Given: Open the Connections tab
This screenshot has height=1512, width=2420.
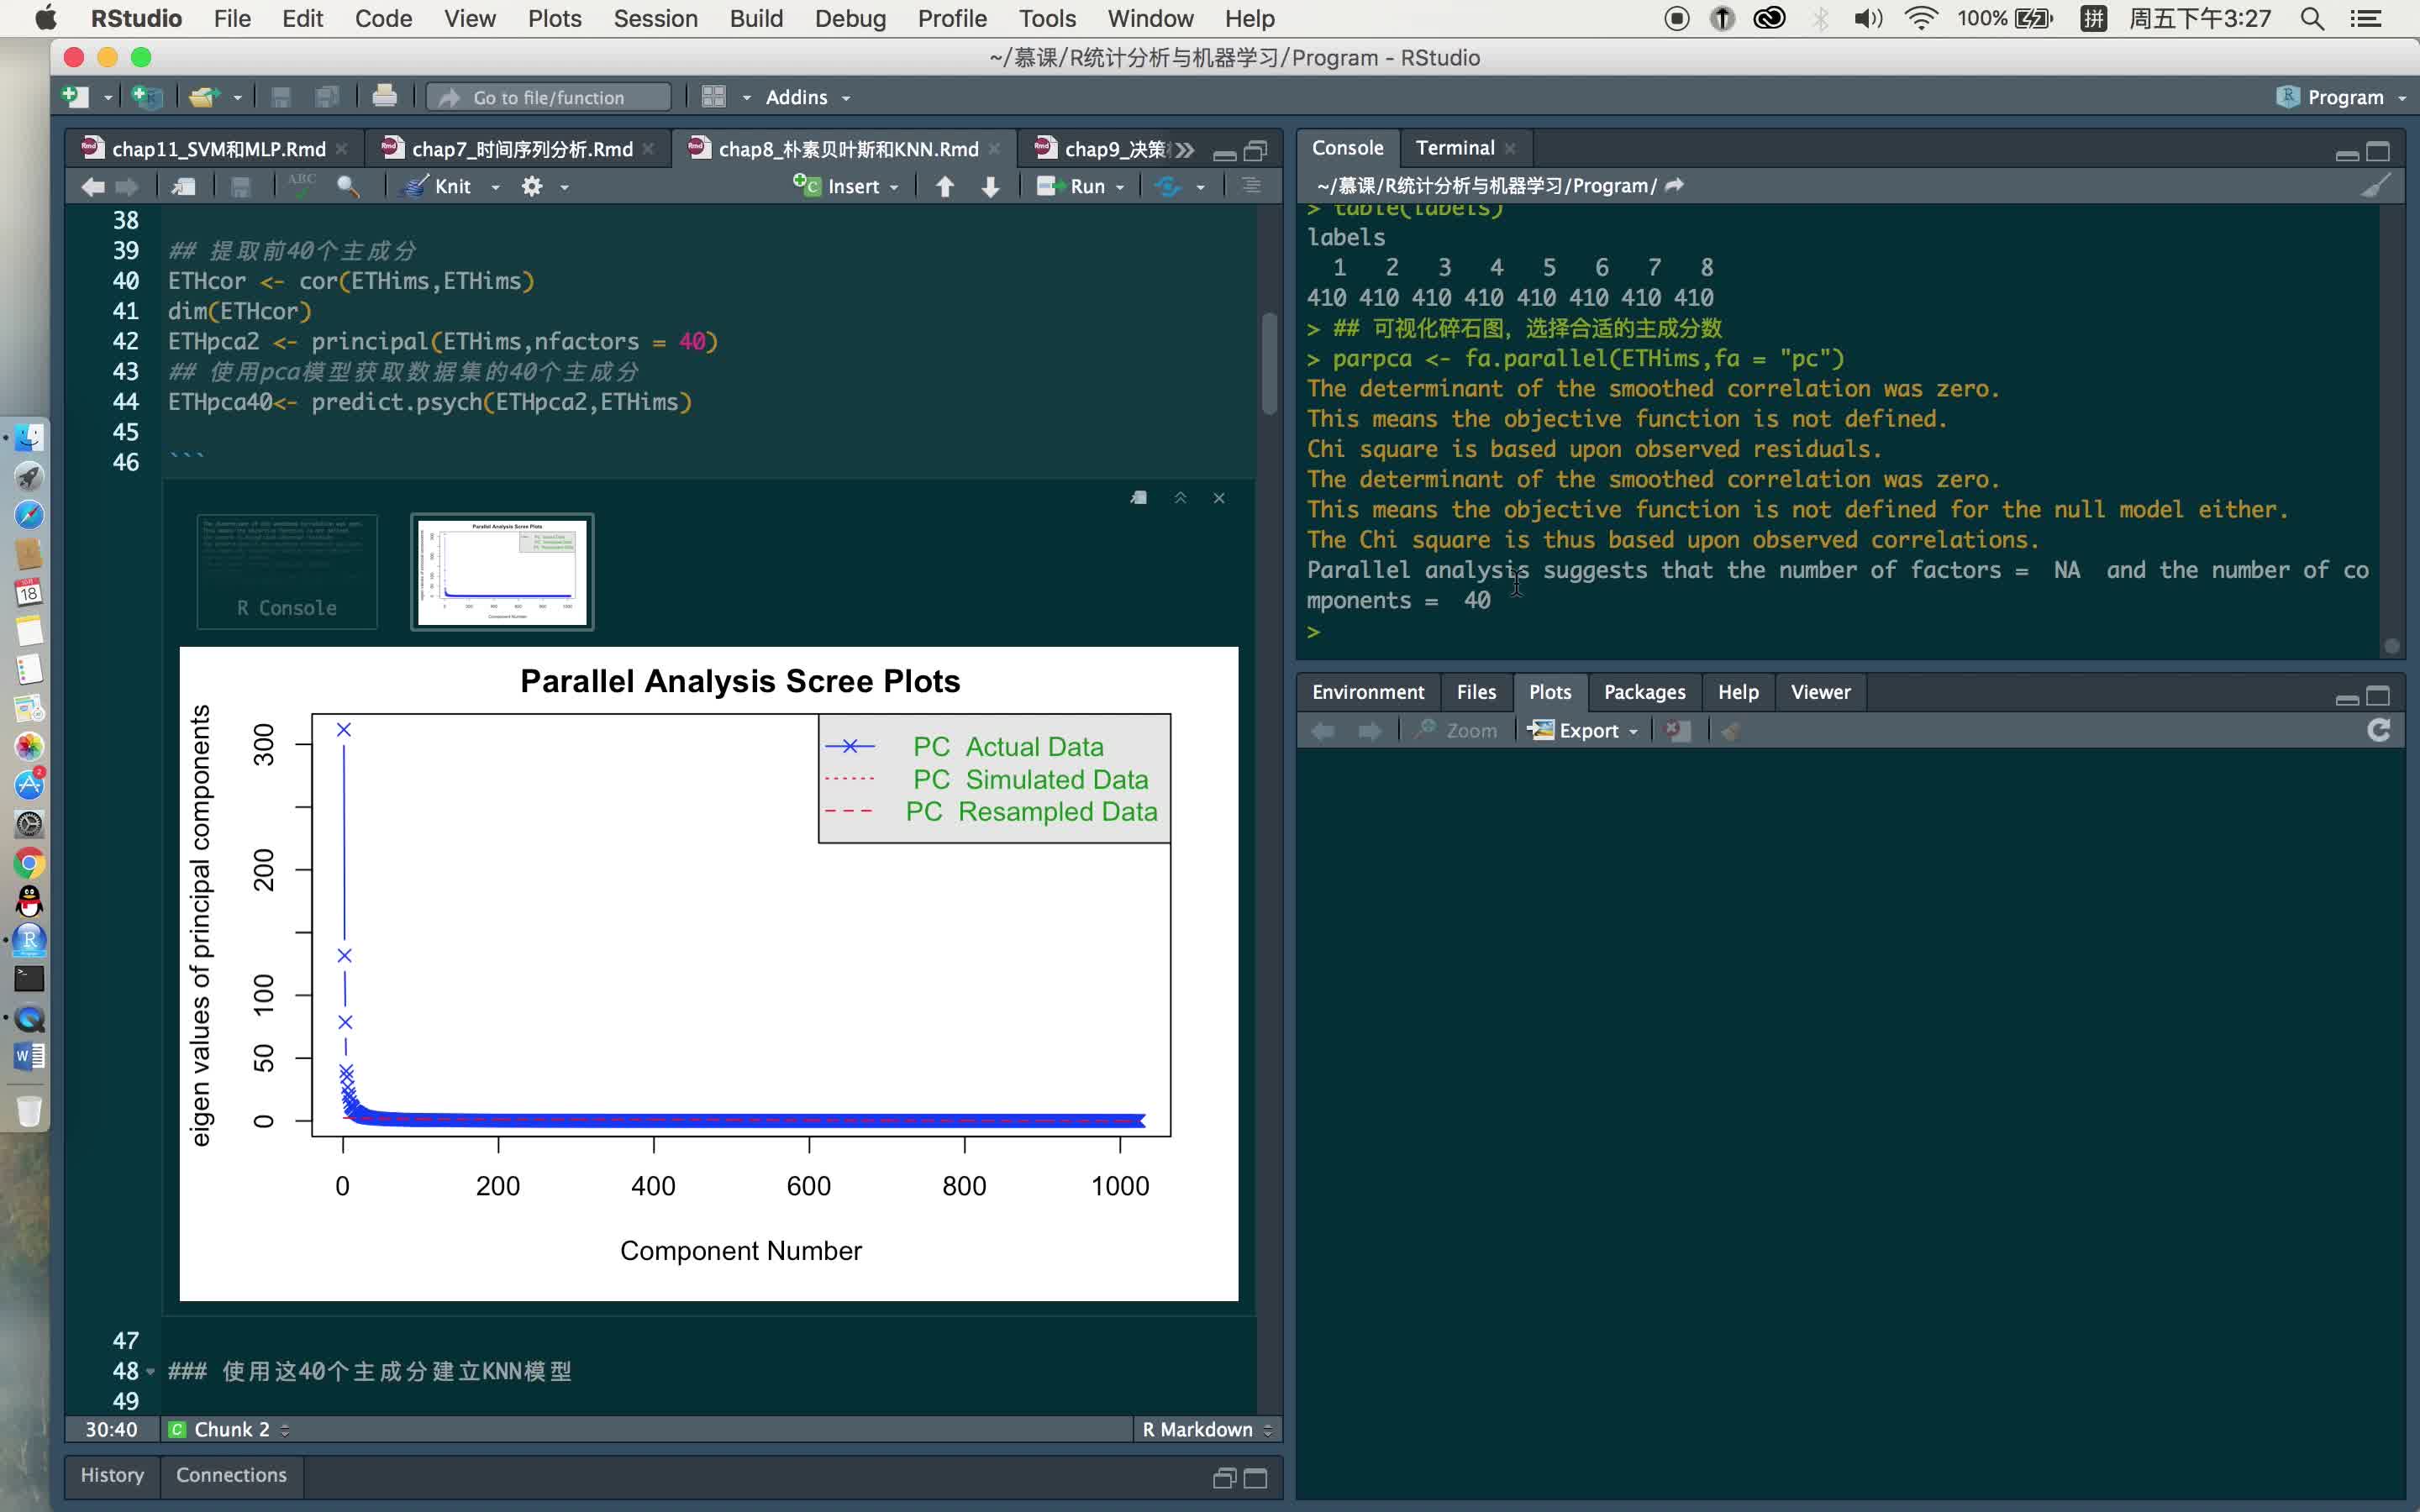Looking at the screenshot, I should tap(231, 1475).
